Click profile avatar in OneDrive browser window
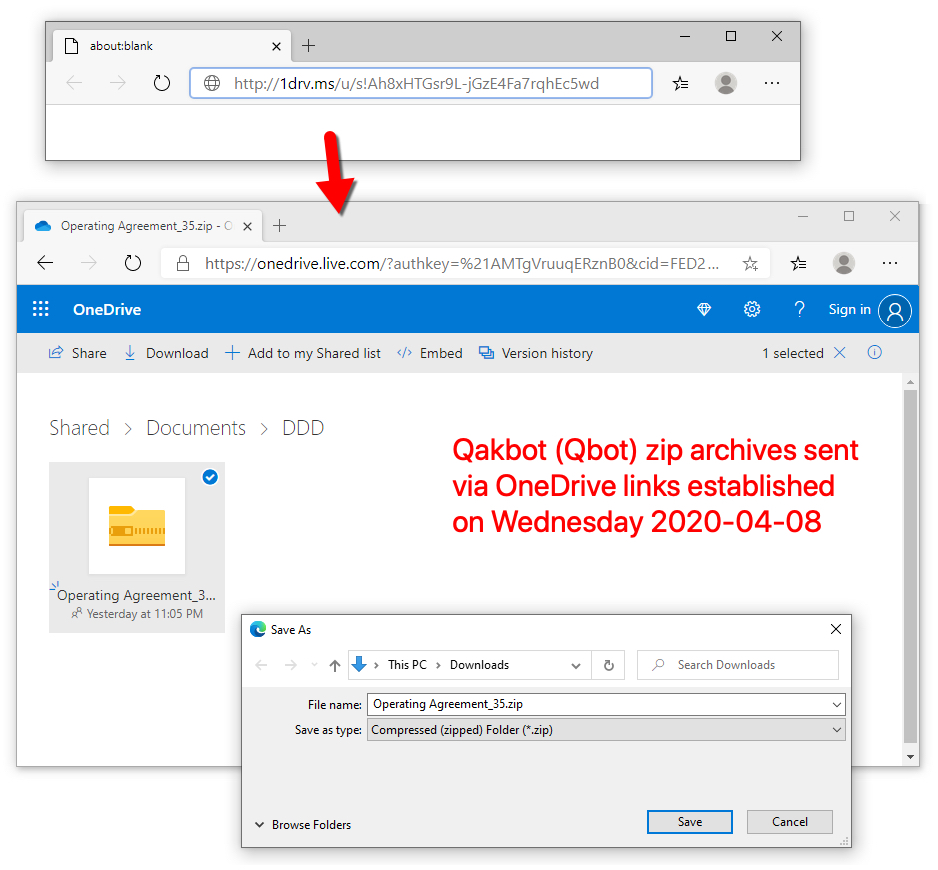The height and width of the screenshot is (870, 938). tap(843, 263)
